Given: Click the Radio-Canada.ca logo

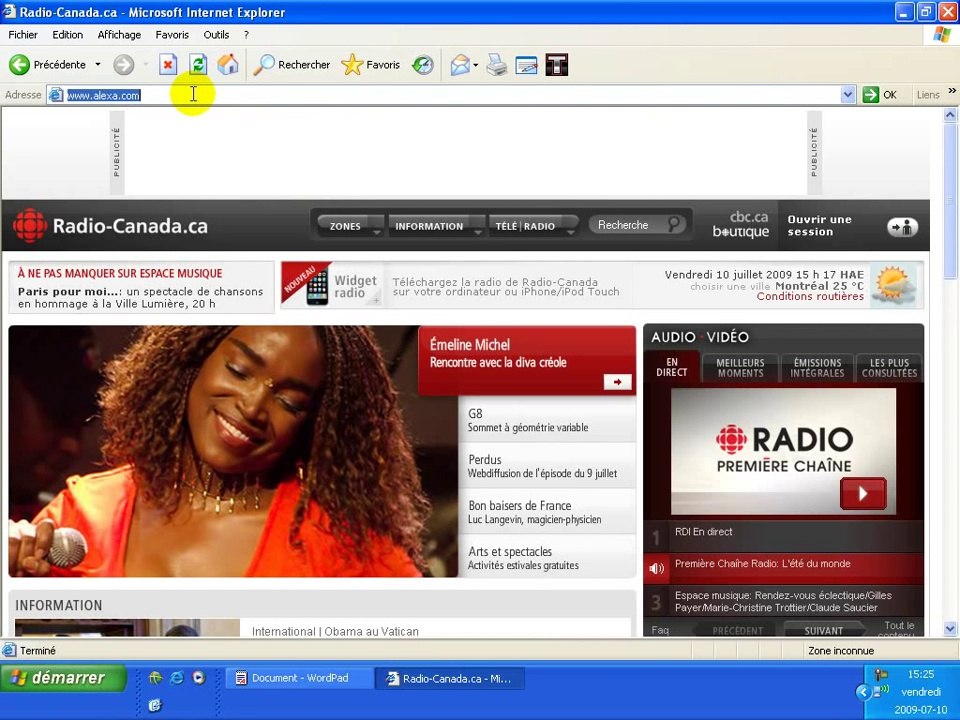Looking at the screenshot, I should (110, 226).
